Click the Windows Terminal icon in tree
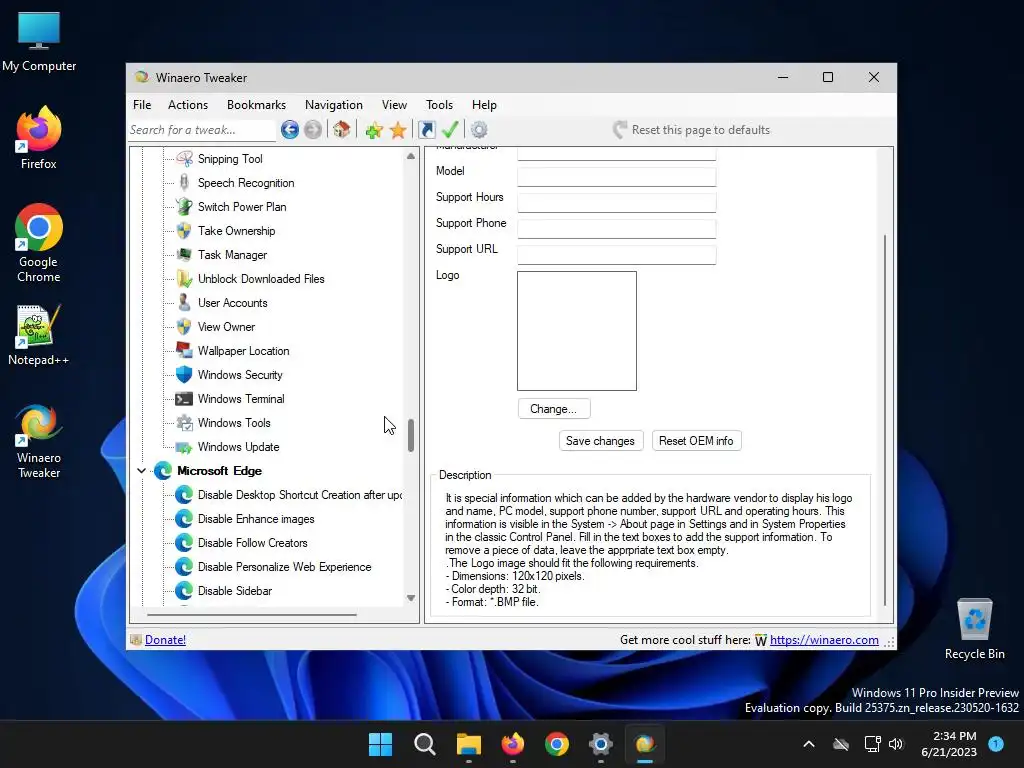 point(184,399)
